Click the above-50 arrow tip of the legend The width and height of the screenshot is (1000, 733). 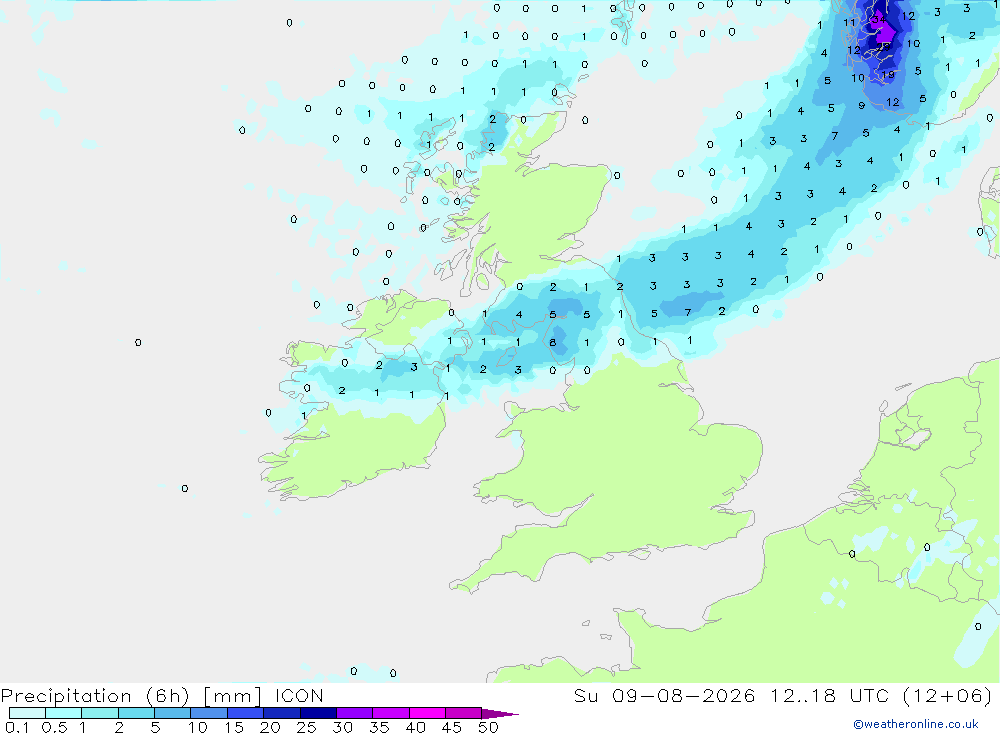(500, 713)
